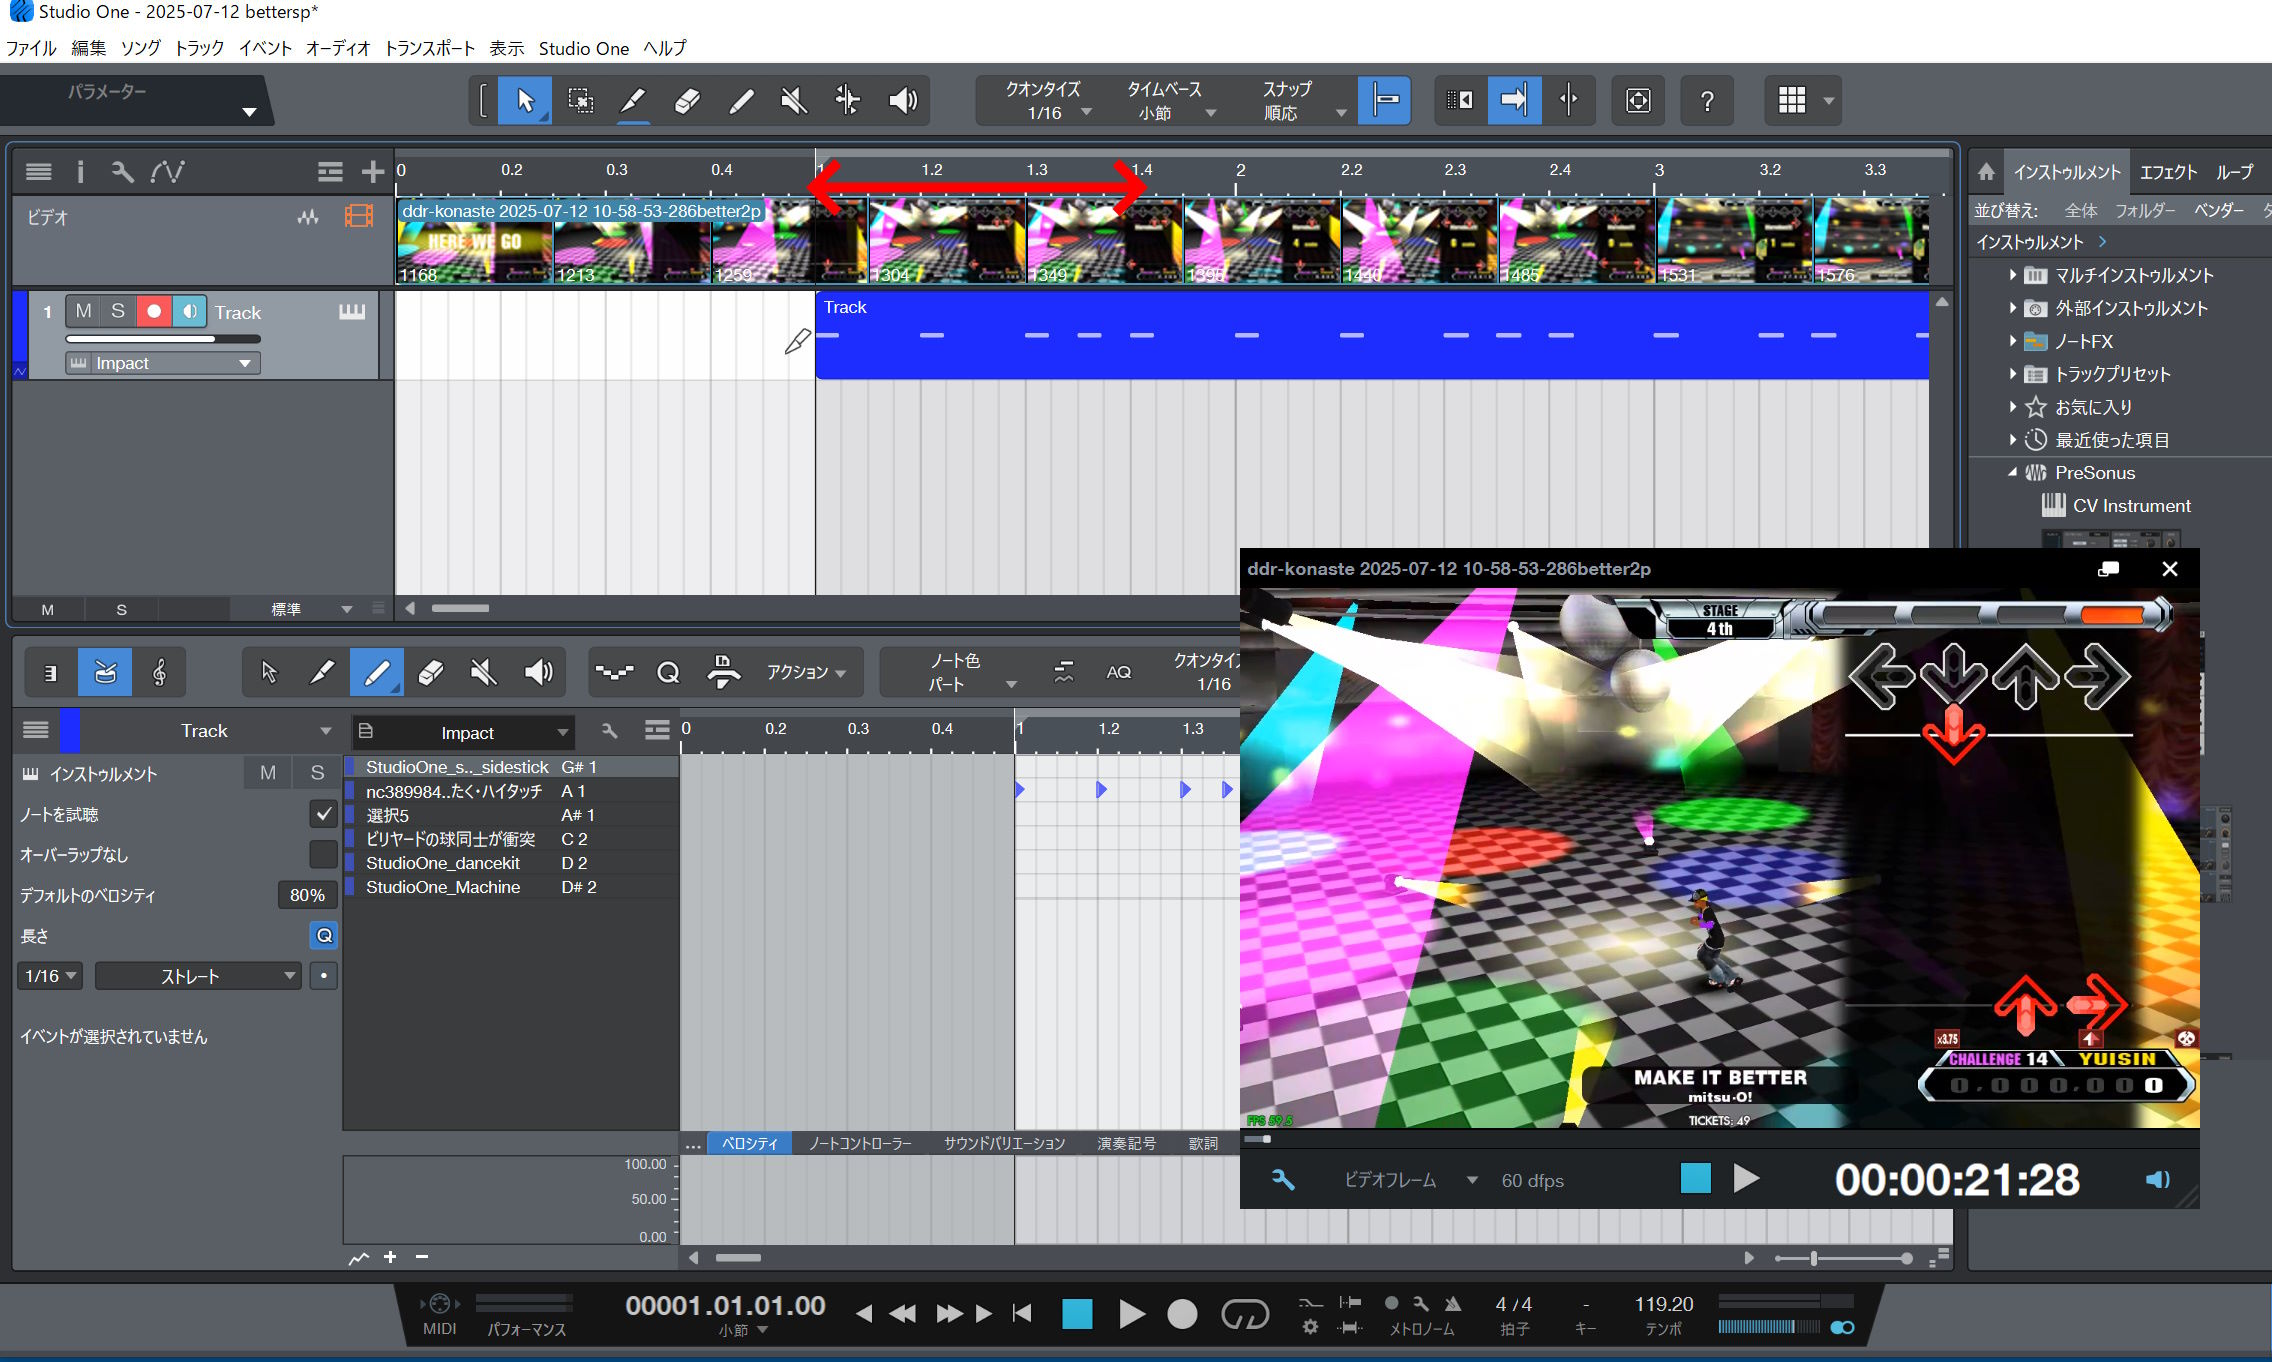The width and height of the screenshot is (2272, 1362).
Task: Select the Range tool in top toolbar
Action: coord(580,100)
